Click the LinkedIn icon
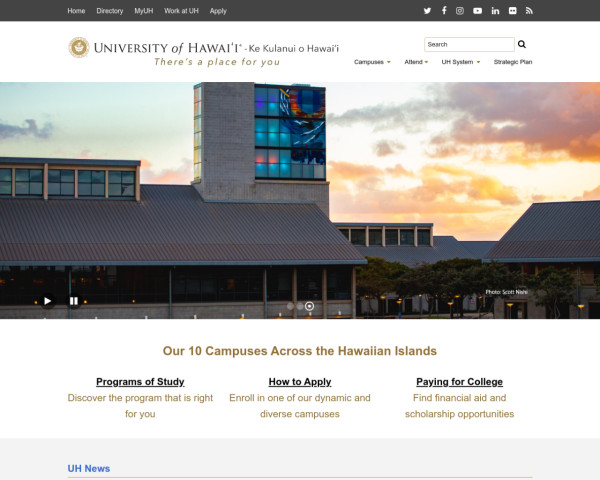This screenshot has height=480, width=600. [495, 10]
